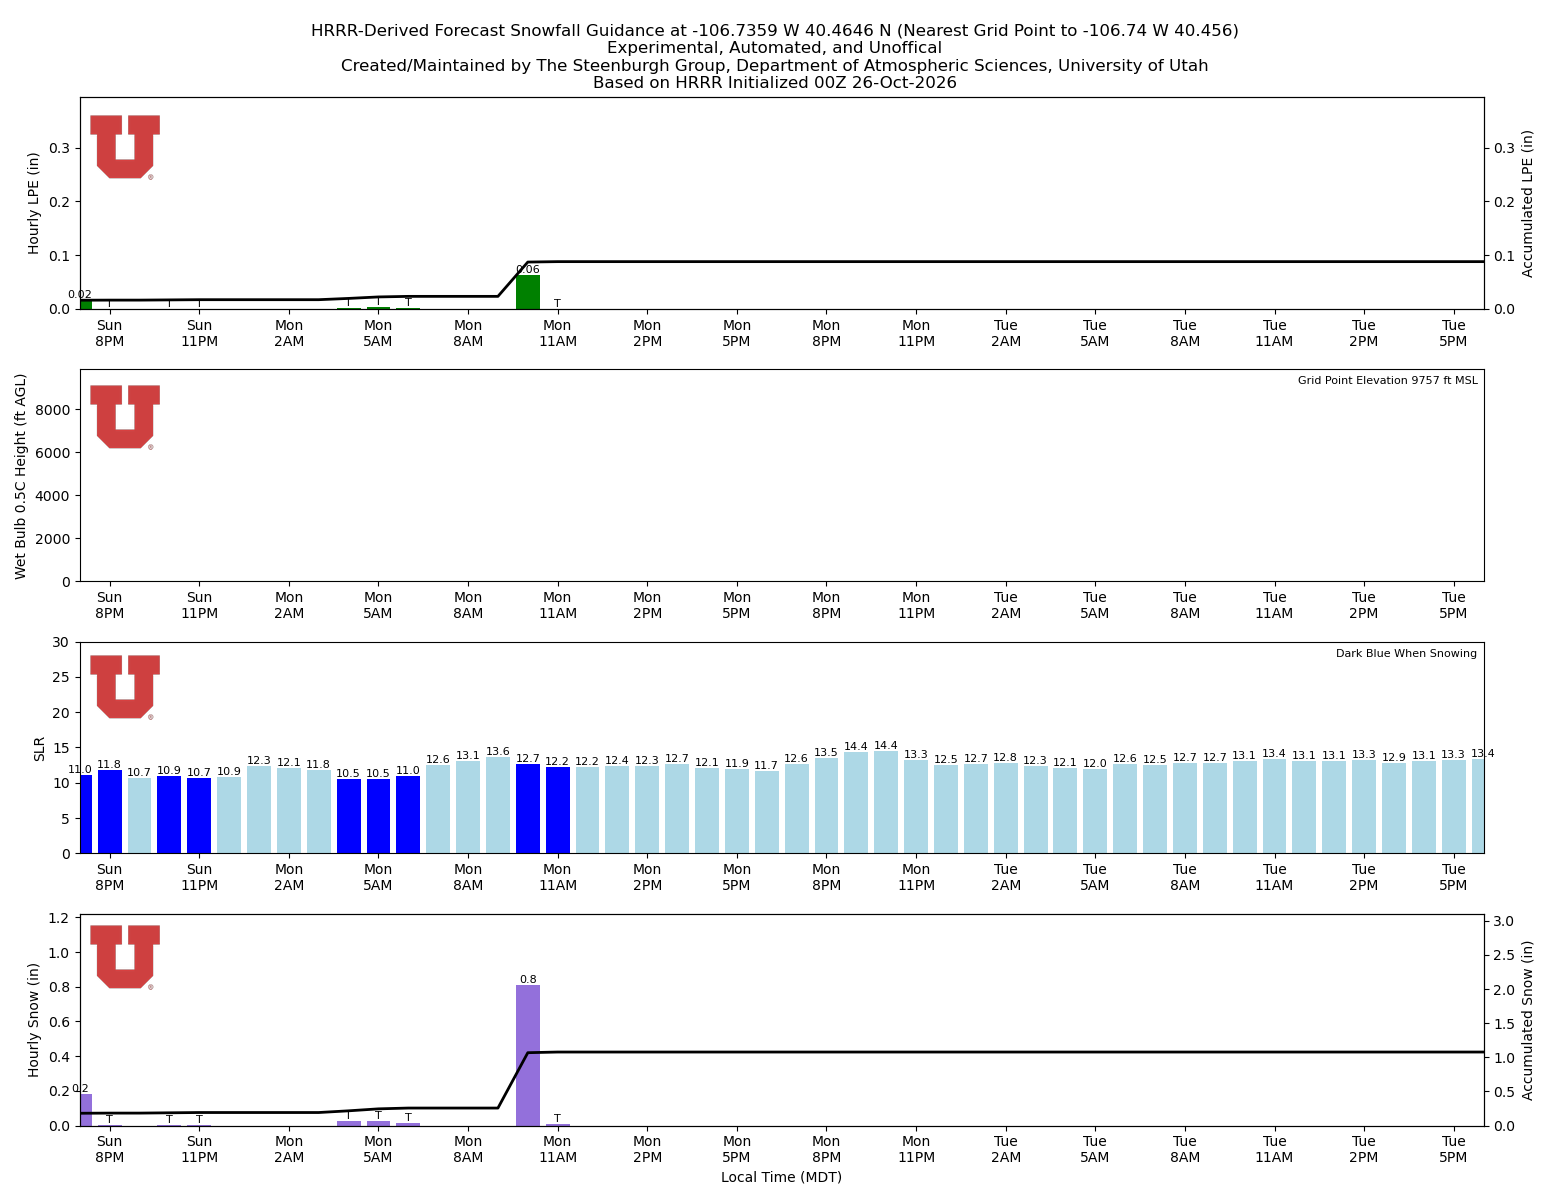Click the '1.2' tick on Hourly Snow axis
Image resolution: width=1550 pixels, height=1200 pixels.
pyautogui.click(x=60, y=918)
